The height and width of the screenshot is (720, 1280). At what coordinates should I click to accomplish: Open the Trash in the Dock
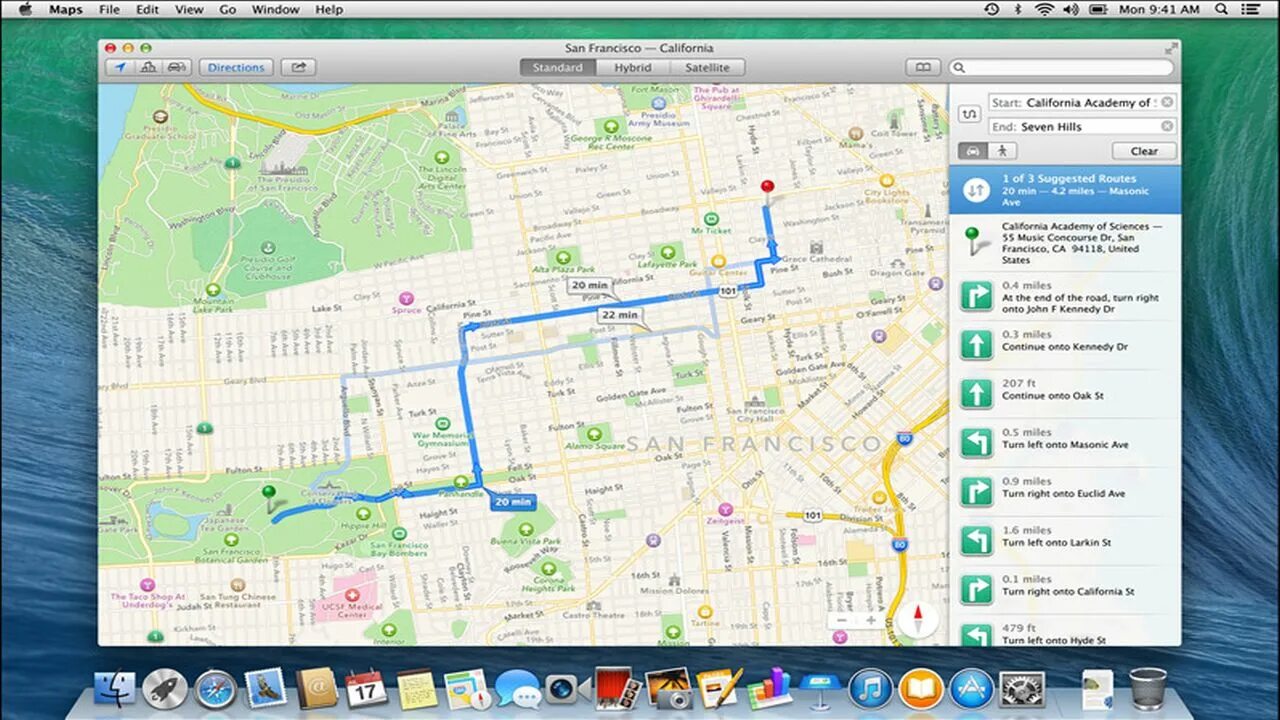coord(1147,689)
